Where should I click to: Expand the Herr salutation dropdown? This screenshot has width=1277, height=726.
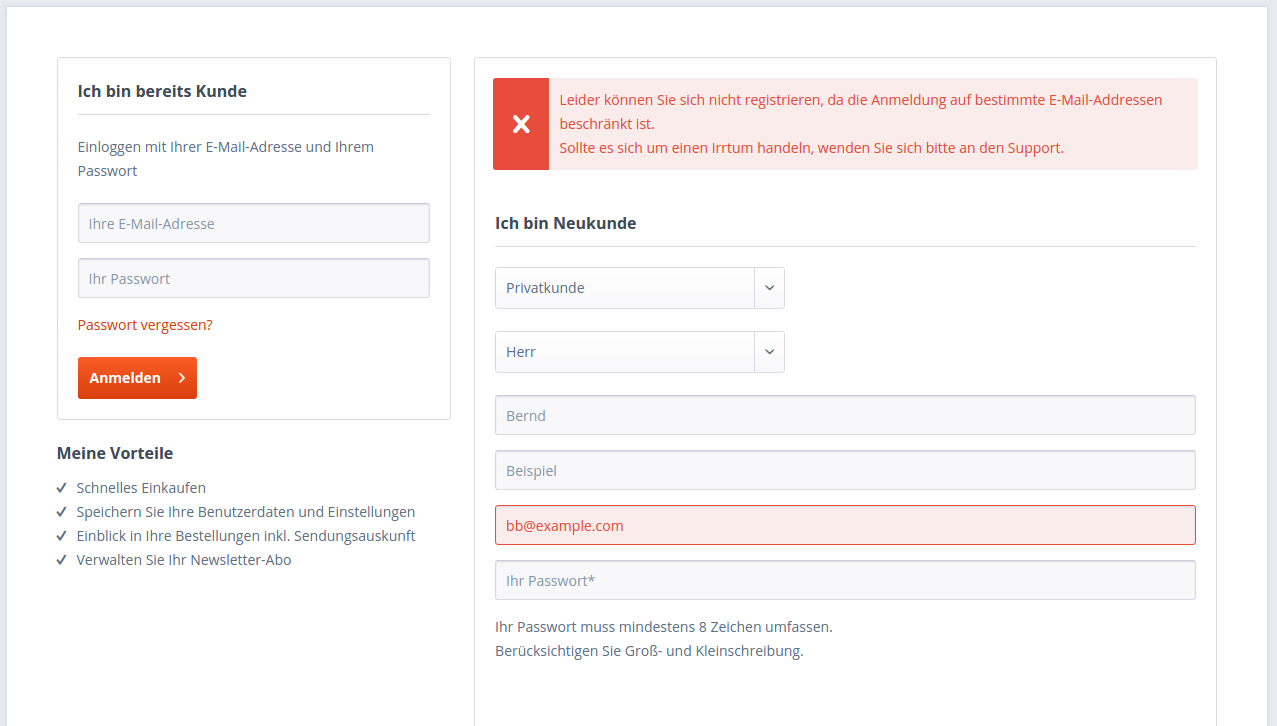(625, 352)
